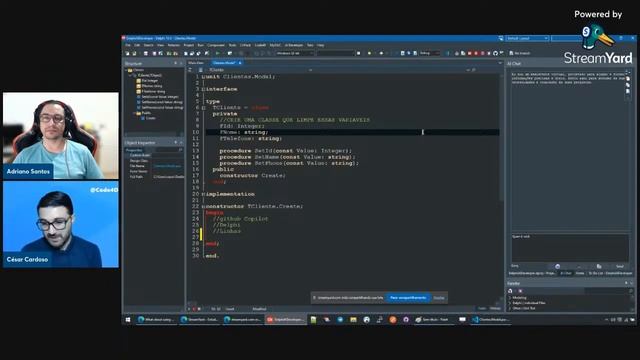
Task: Collapse the constructor fold at line 22
Action: click(203, 207)
